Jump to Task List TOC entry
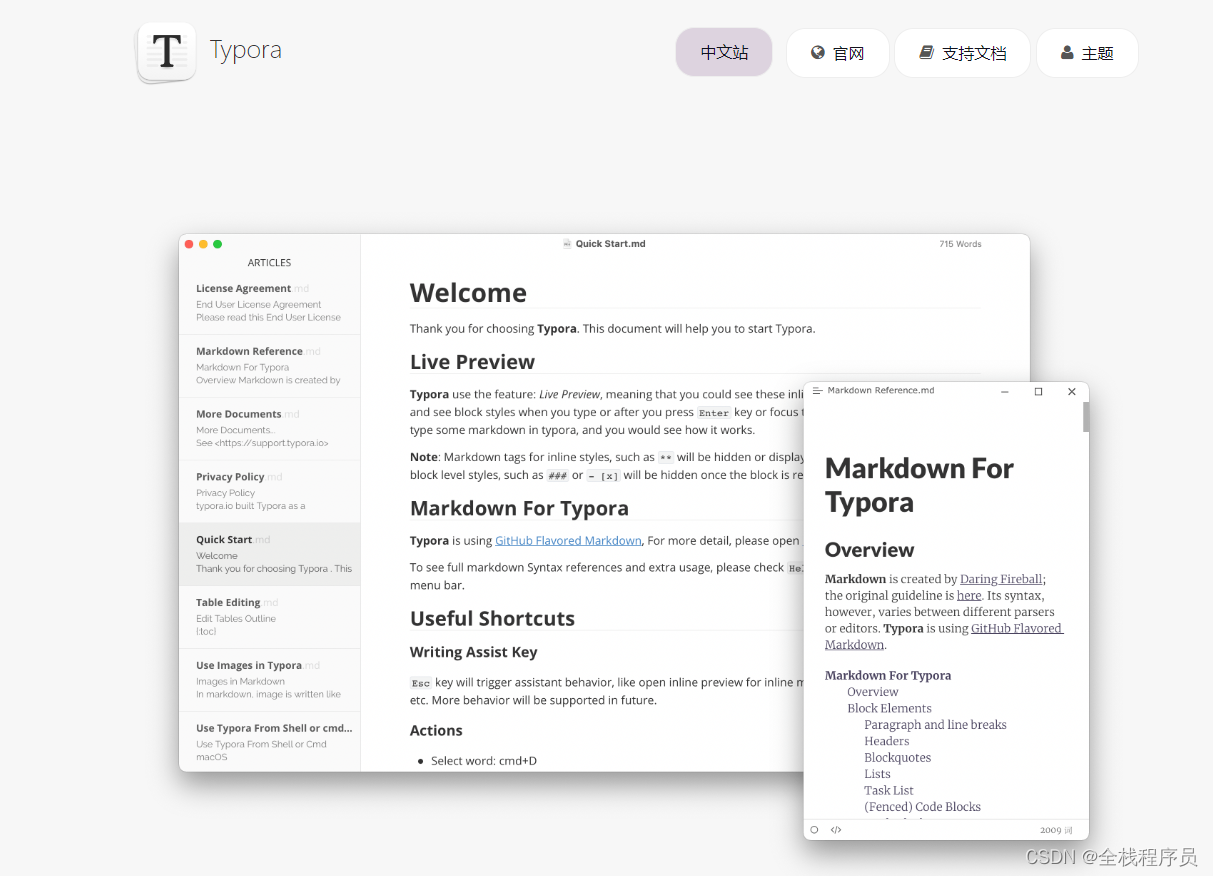The width and height of the screenshot is (1213, 876). 889,790
